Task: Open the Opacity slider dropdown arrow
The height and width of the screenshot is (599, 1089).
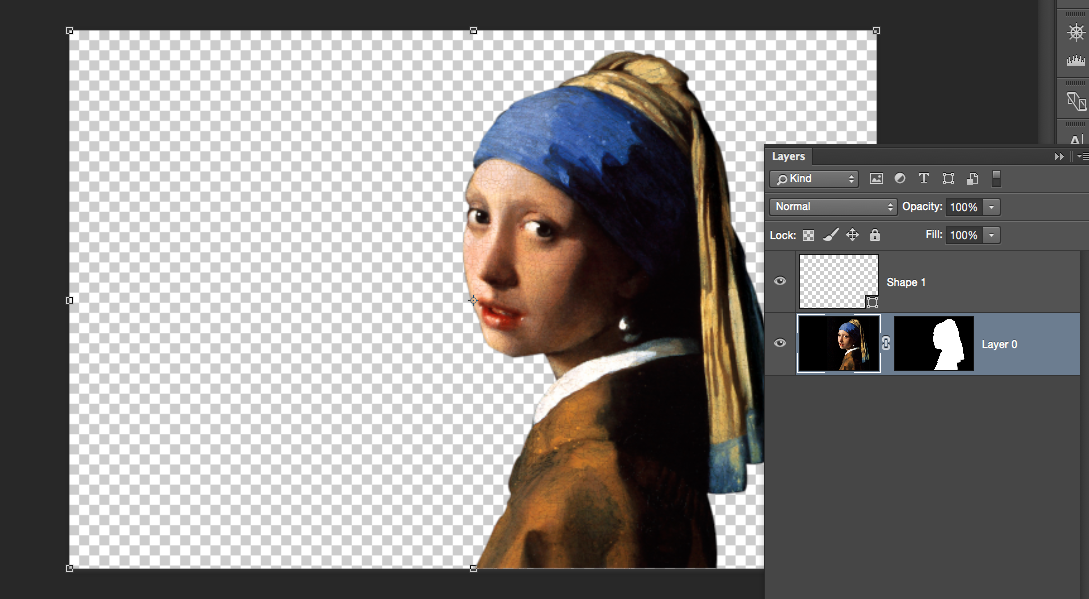Action: [x=992, y=207]
